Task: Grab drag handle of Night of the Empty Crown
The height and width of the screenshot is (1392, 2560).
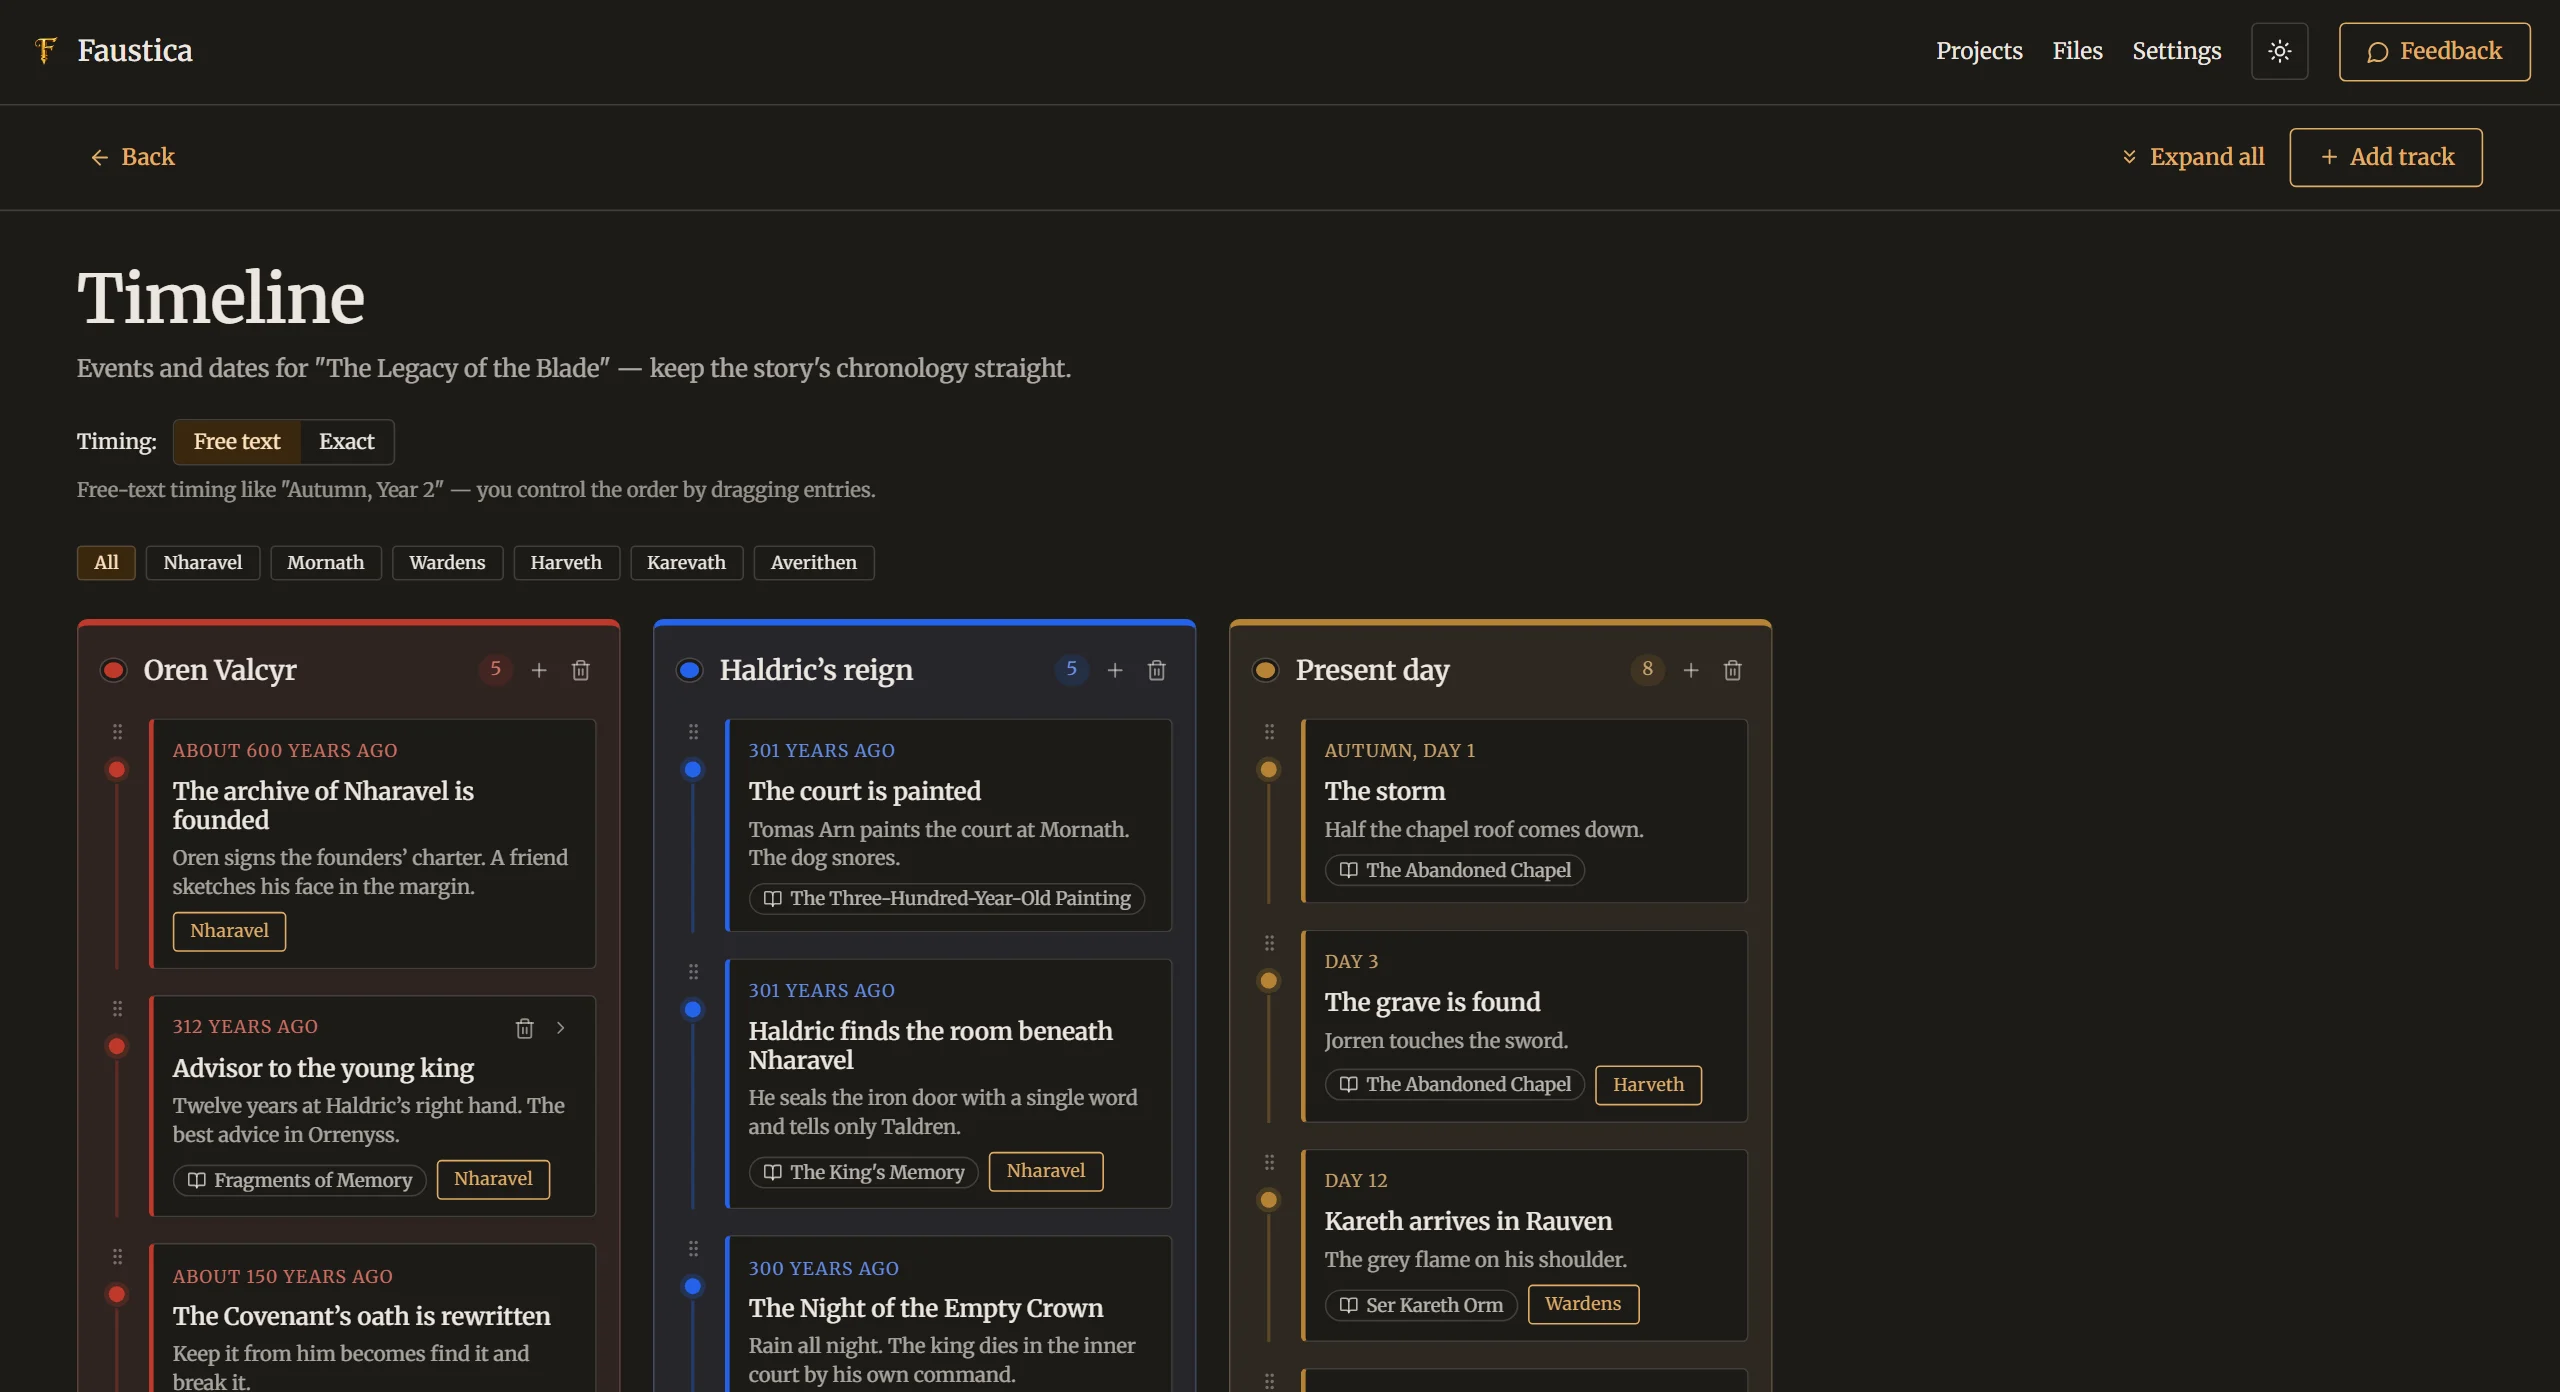Action: [693, 1249]
